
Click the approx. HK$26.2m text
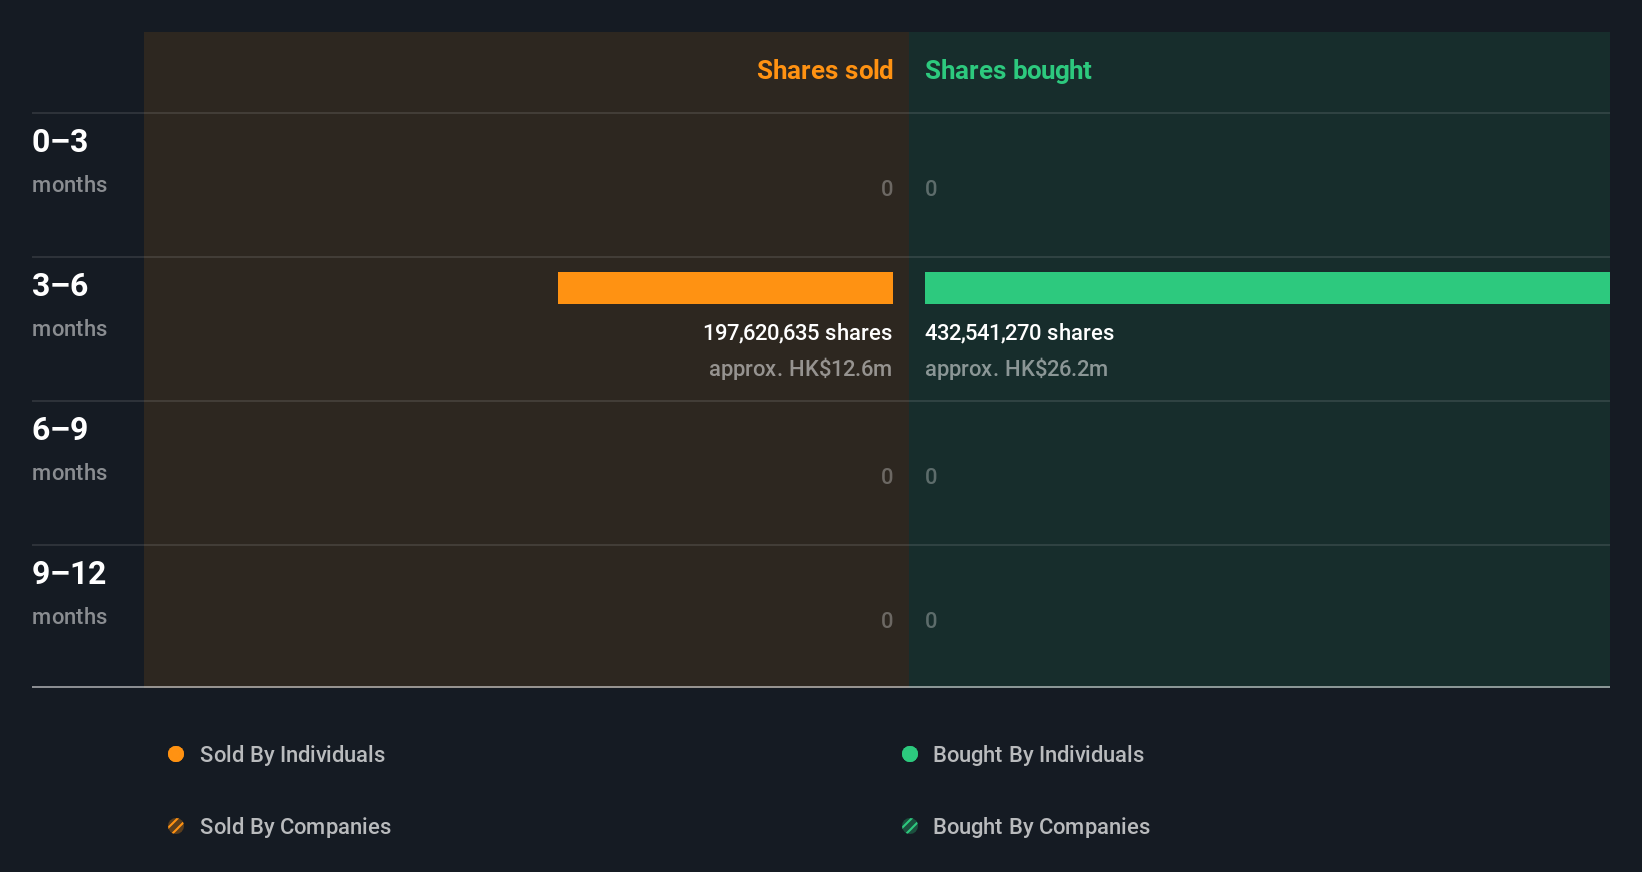pos(1016,369)
